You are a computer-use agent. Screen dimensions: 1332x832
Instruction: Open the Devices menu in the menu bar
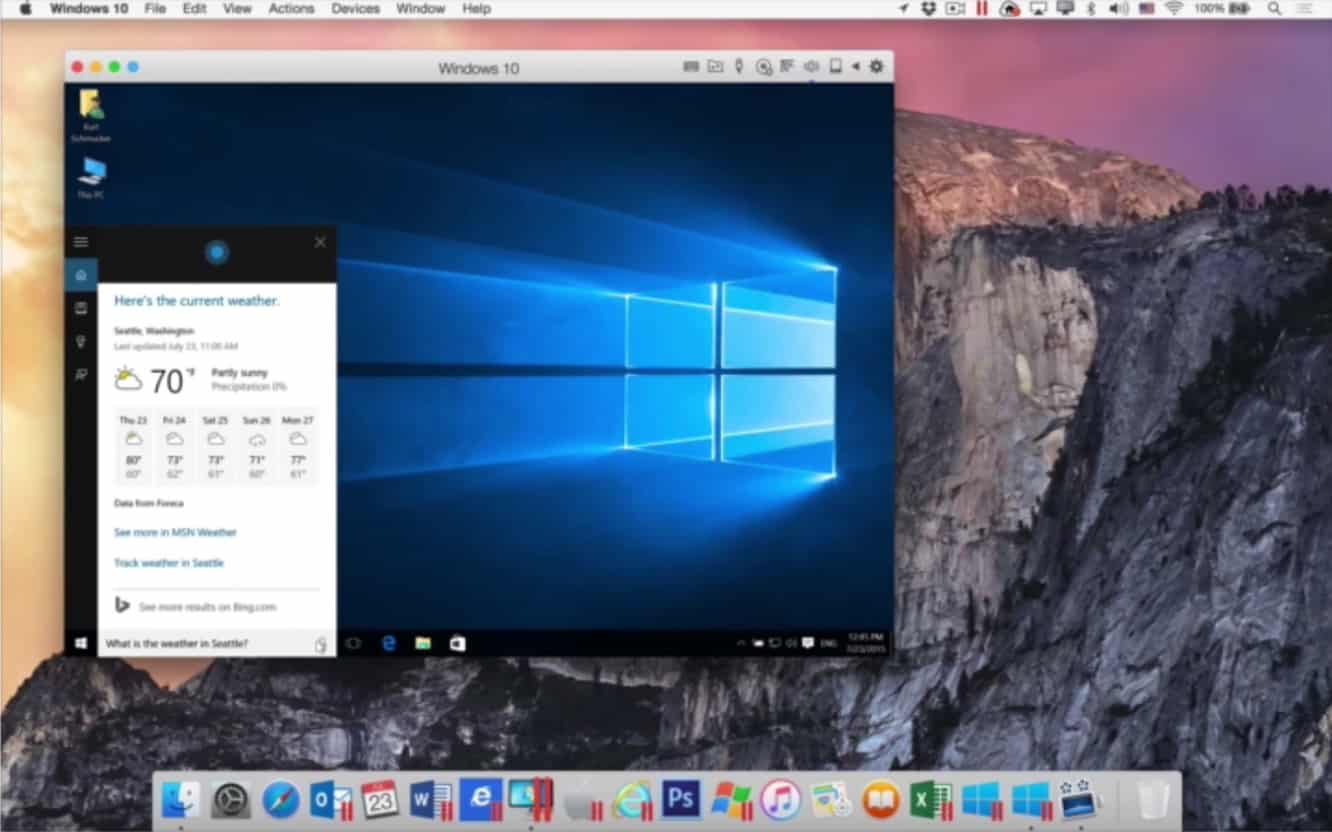tap(355, 8)
